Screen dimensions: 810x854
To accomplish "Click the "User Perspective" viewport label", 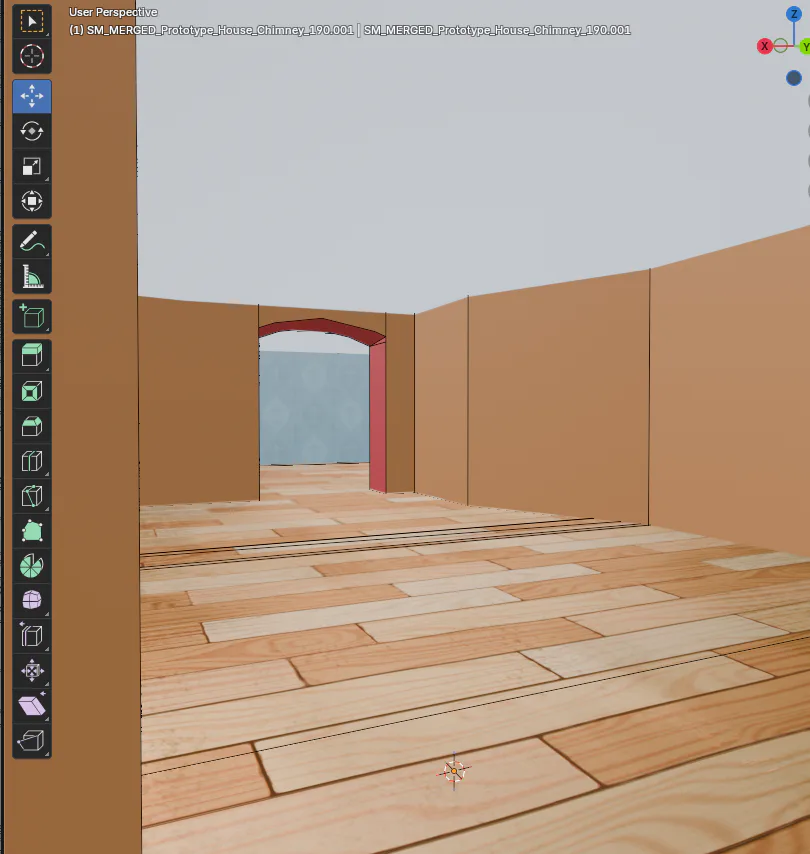I will click(113, 12).
